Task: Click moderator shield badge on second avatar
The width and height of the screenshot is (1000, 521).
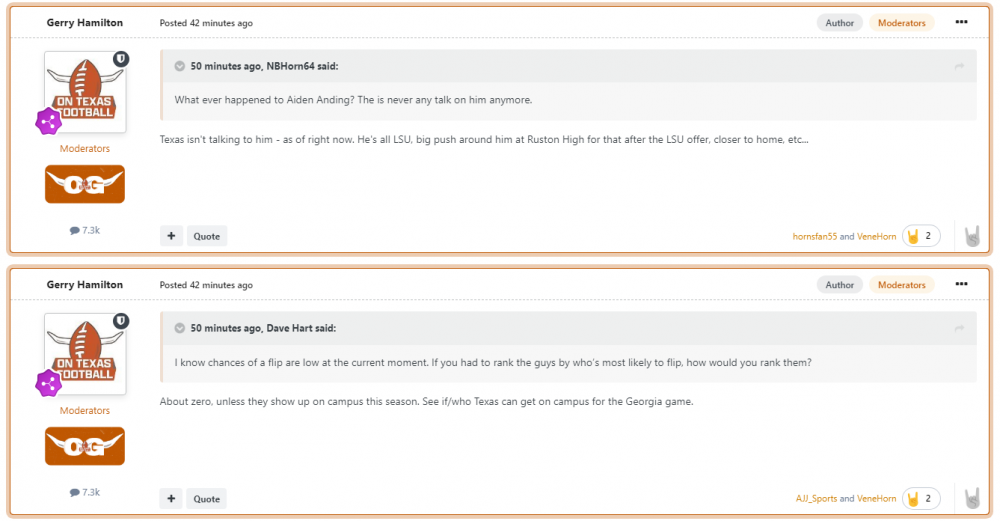Action: (121, 321)
